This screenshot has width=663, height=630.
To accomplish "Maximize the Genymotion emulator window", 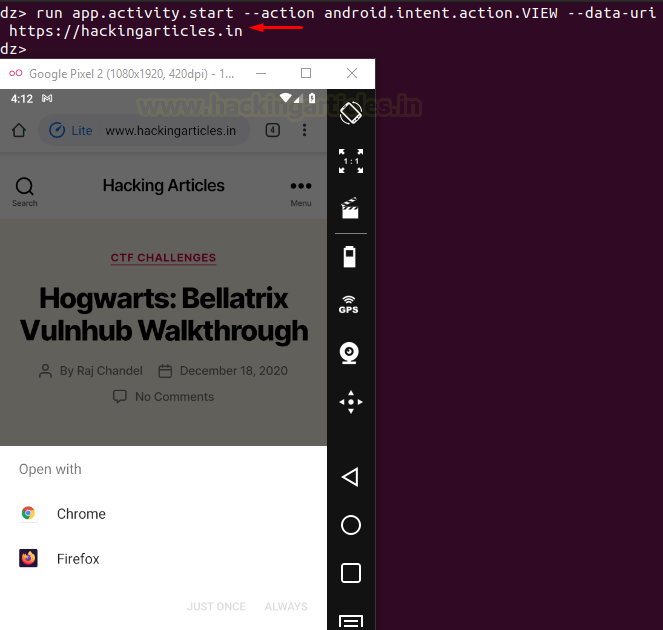I will click(306, 73).
